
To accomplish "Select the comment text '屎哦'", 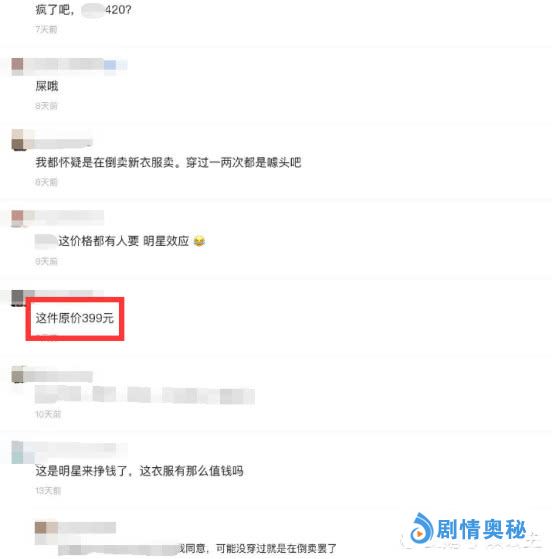I will pyautogui.click(x=47, y=86).
